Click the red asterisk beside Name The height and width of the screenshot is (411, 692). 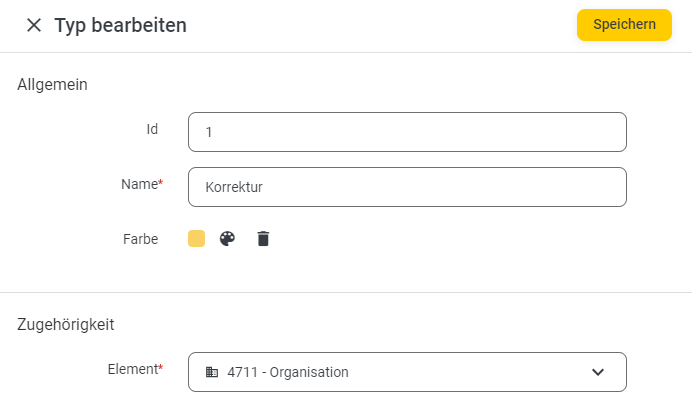161,181
